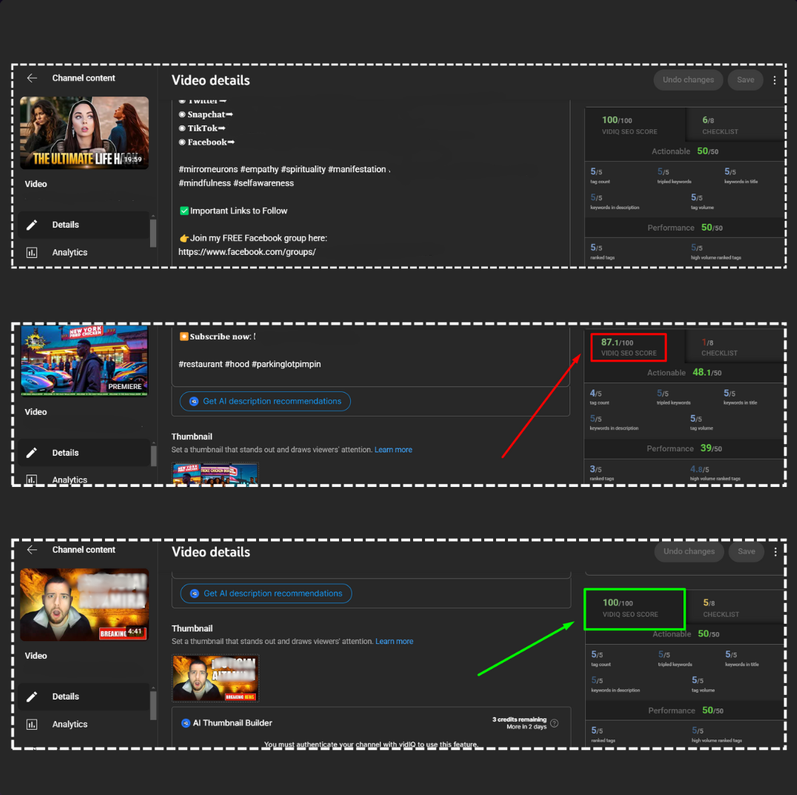This screenshot has height=795, width=797.
Task: Click the 'Facebook' bullet line in description
Action: tap(207, 142)
